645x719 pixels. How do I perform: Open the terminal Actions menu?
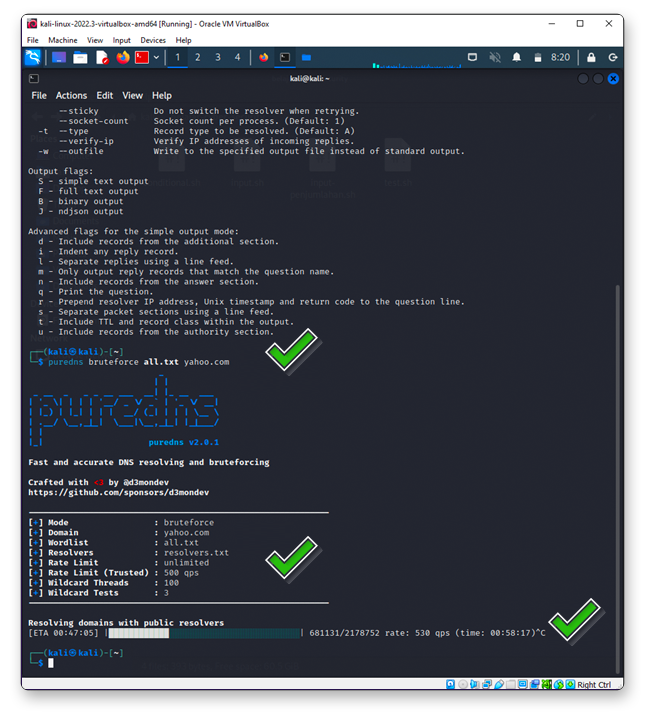[x=71, y=95]
